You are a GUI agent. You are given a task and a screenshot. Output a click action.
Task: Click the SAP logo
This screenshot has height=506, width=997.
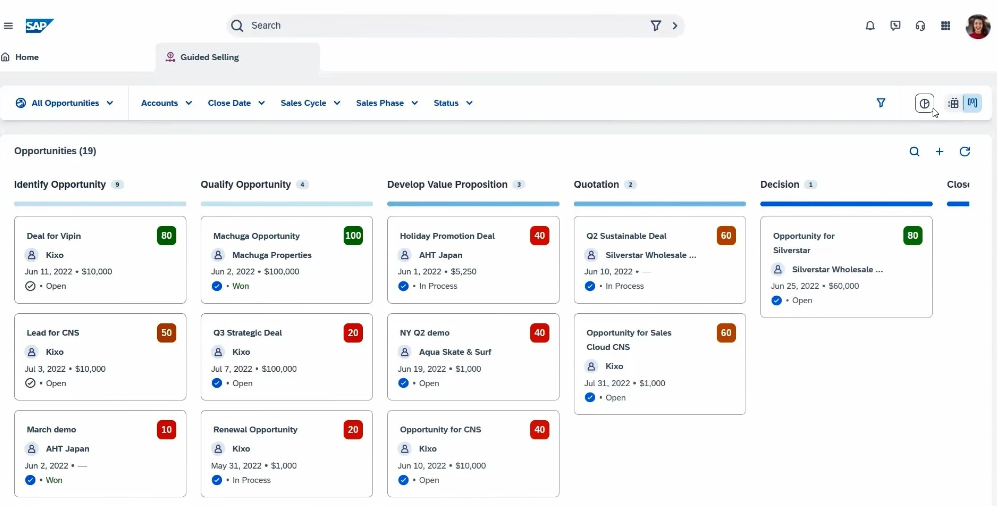coord(39,26)
